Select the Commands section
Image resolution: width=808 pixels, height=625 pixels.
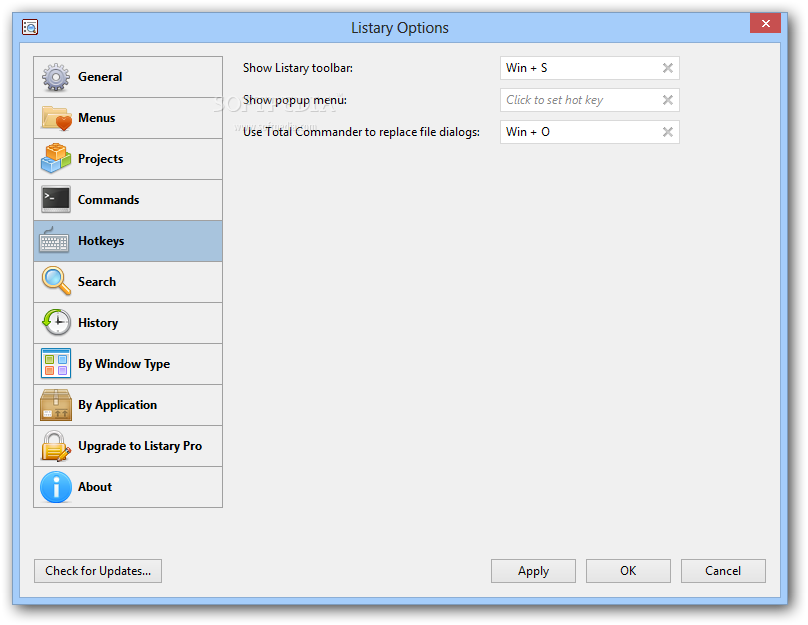pos(128,200)
